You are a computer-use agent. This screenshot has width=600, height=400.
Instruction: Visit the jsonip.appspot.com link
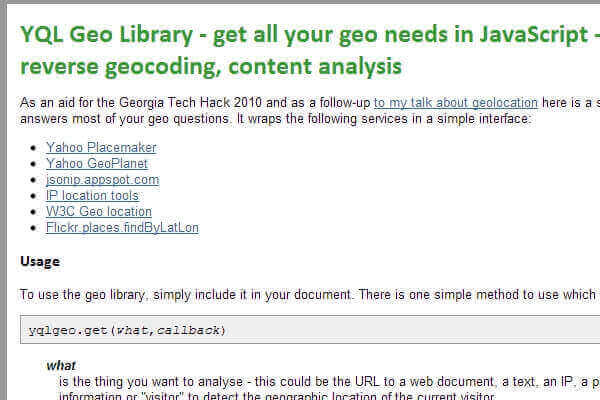pos(102,179)
